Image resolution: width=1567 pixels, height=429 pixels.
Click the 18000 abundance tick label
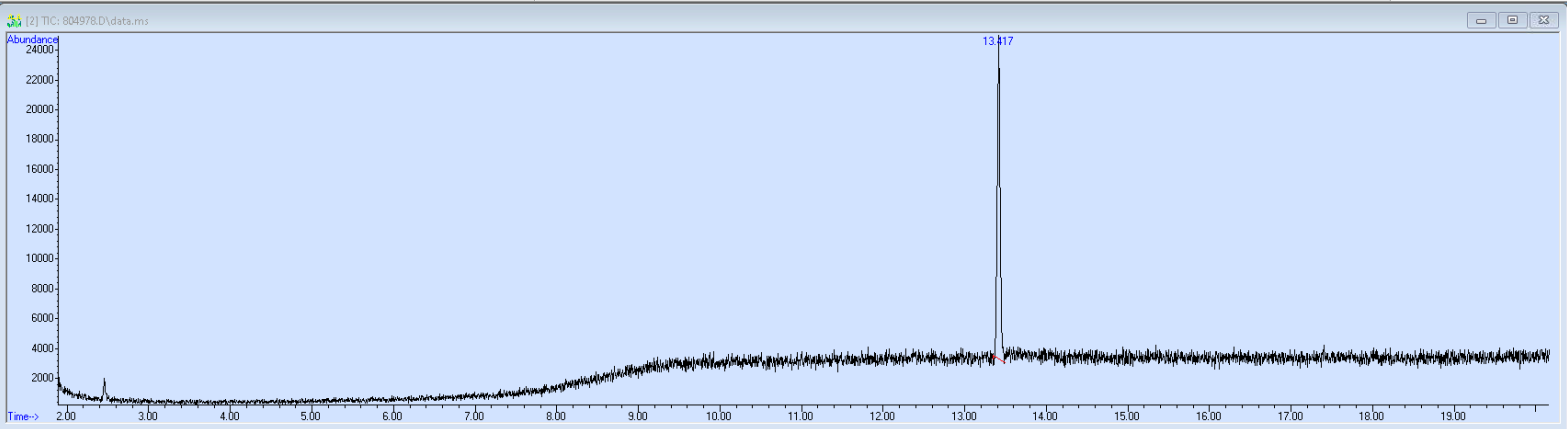39,139
